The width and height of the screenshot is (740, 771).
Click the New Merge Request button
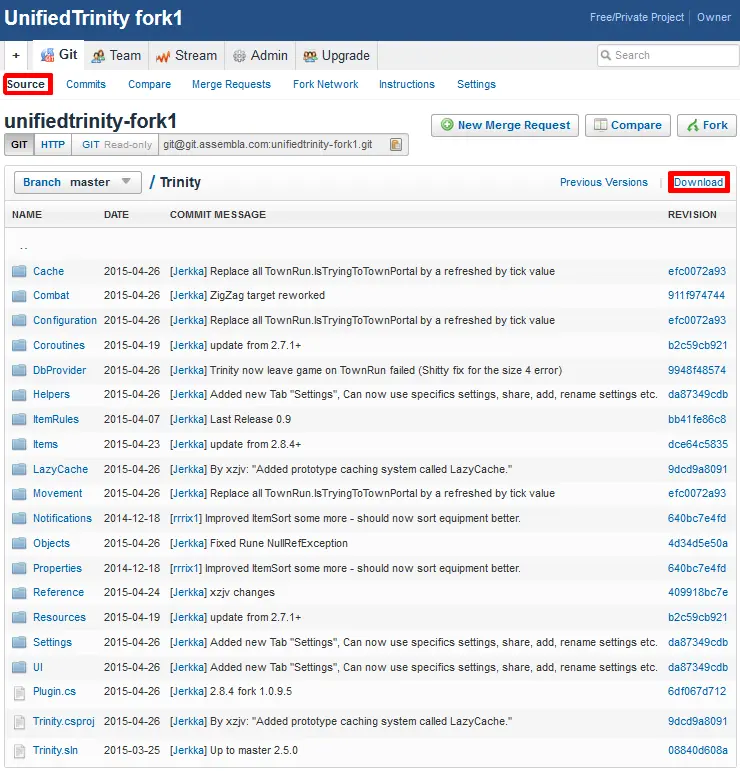505,125
